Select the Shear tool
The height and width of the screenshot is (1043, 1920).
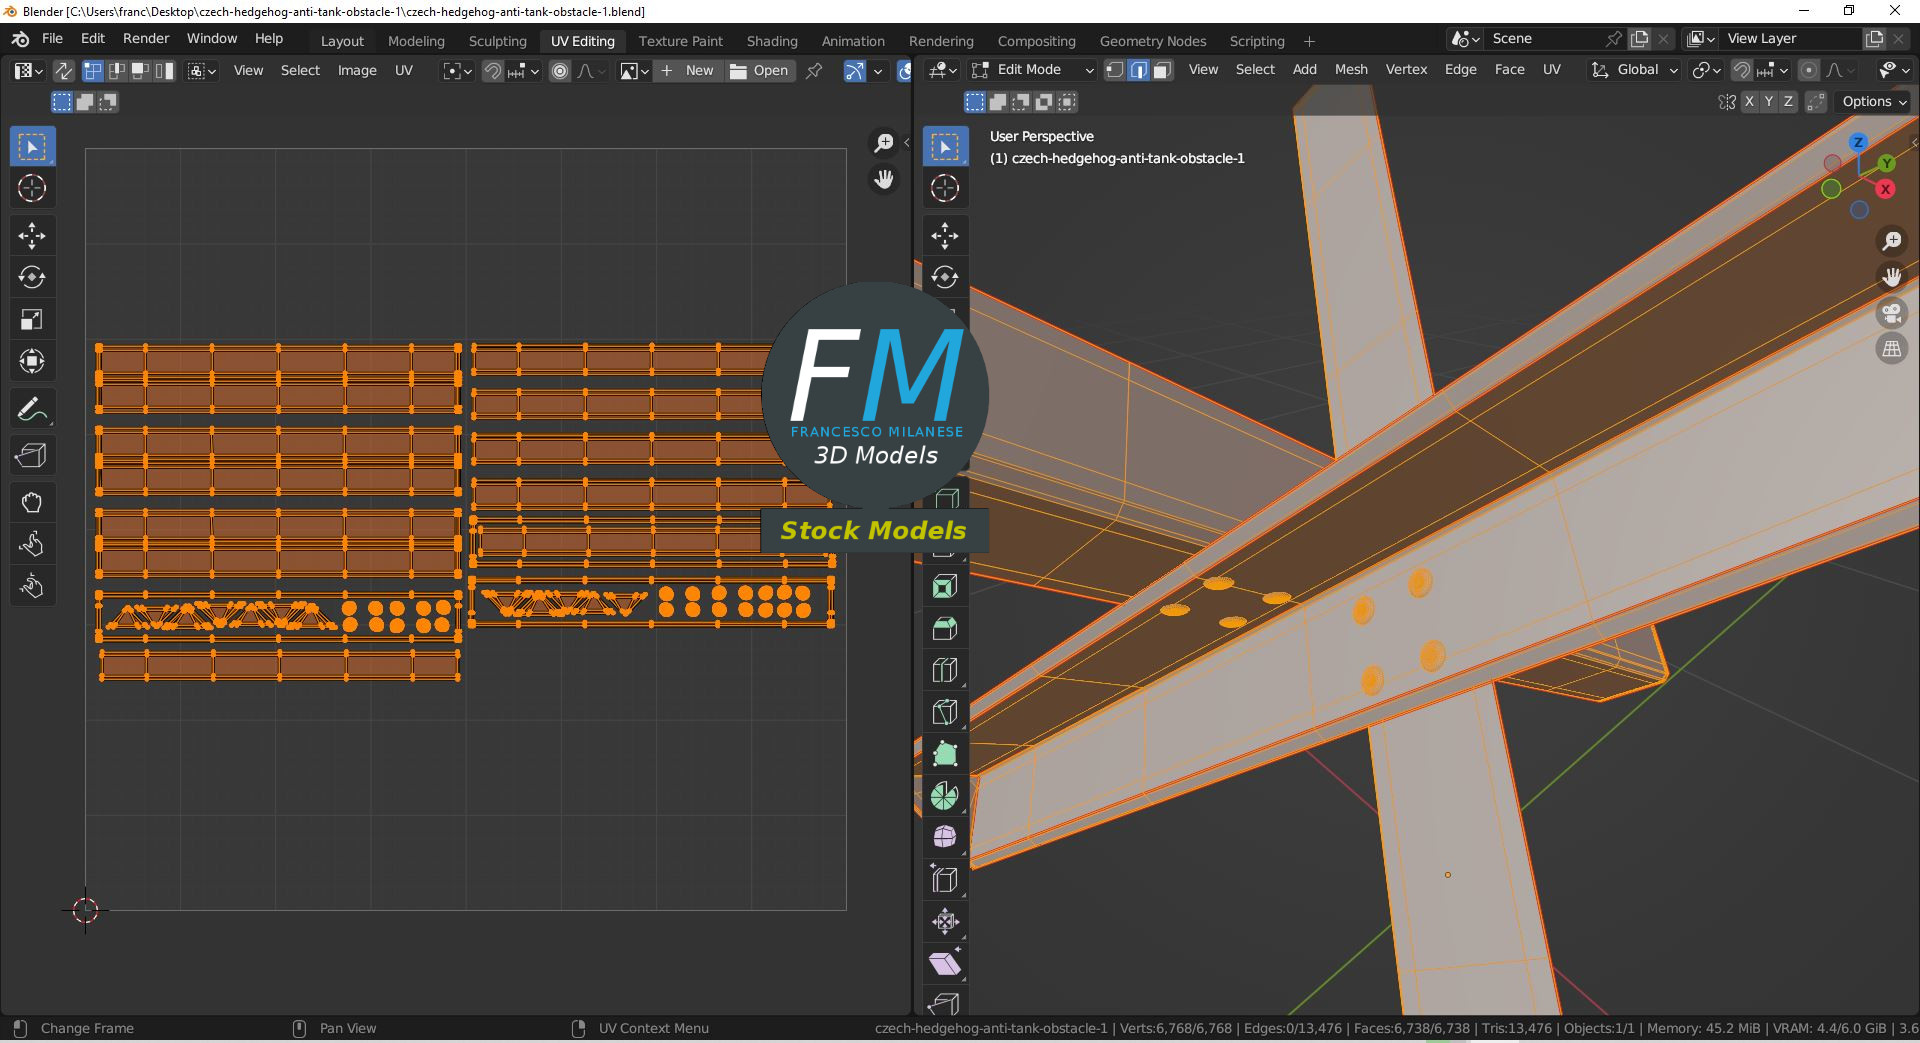coord(945,963)
